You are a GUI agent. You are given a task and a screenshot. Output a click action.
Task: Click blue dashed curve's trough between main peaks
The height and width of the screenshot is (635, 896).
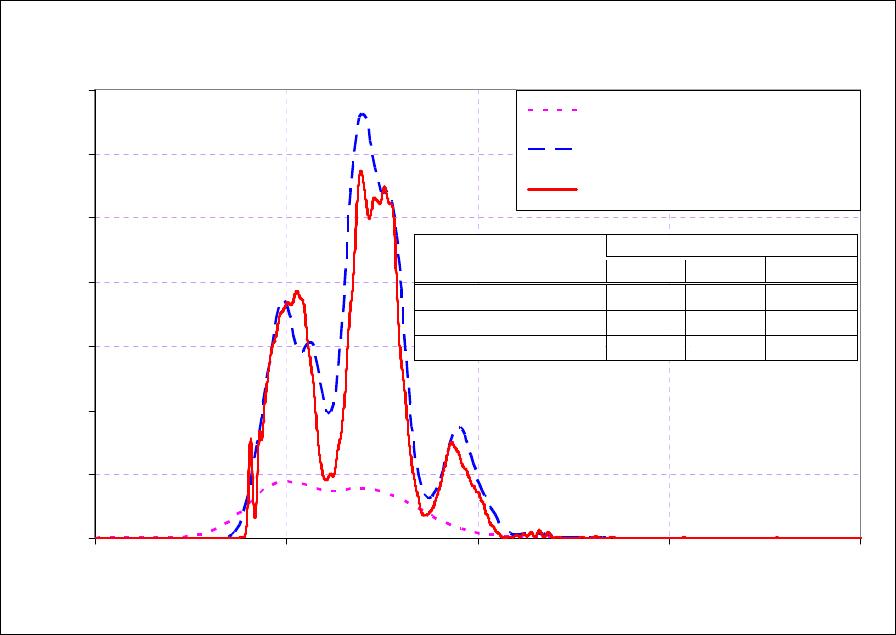pyautogui.click(x=328, y=412)
